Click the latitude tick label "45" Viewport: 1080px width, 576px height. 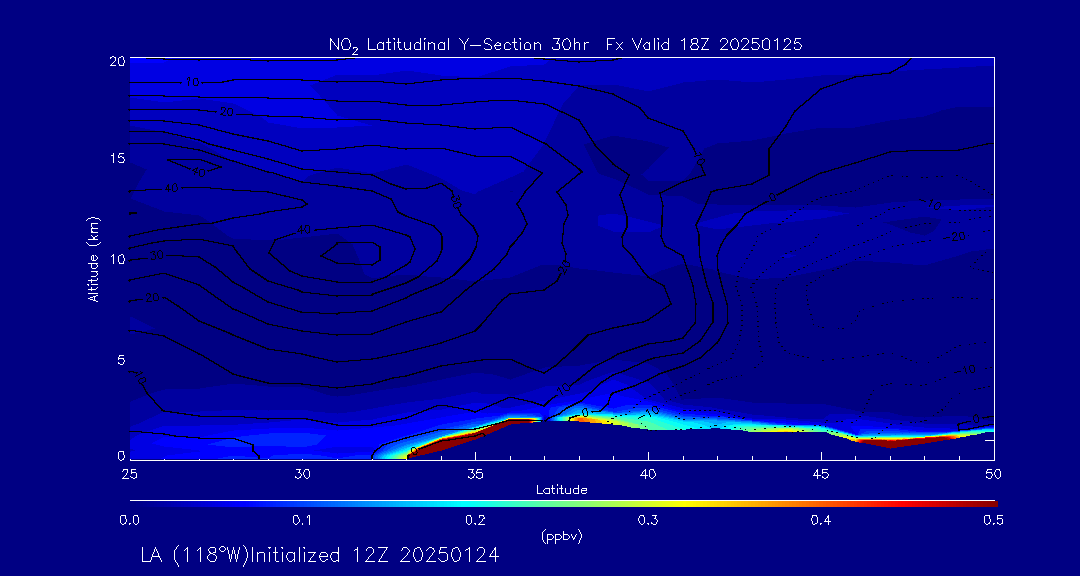coord(821,473)
